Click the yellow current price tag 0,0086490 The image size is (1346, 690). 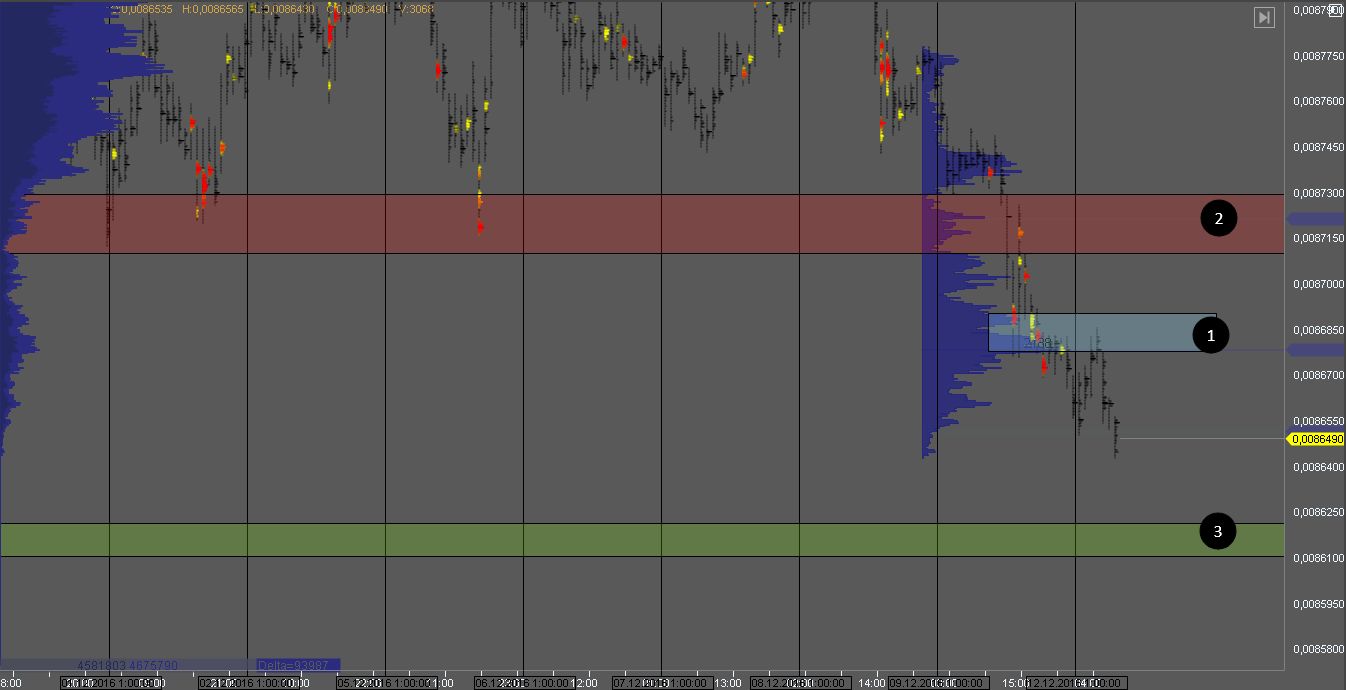click(1316, 439)
